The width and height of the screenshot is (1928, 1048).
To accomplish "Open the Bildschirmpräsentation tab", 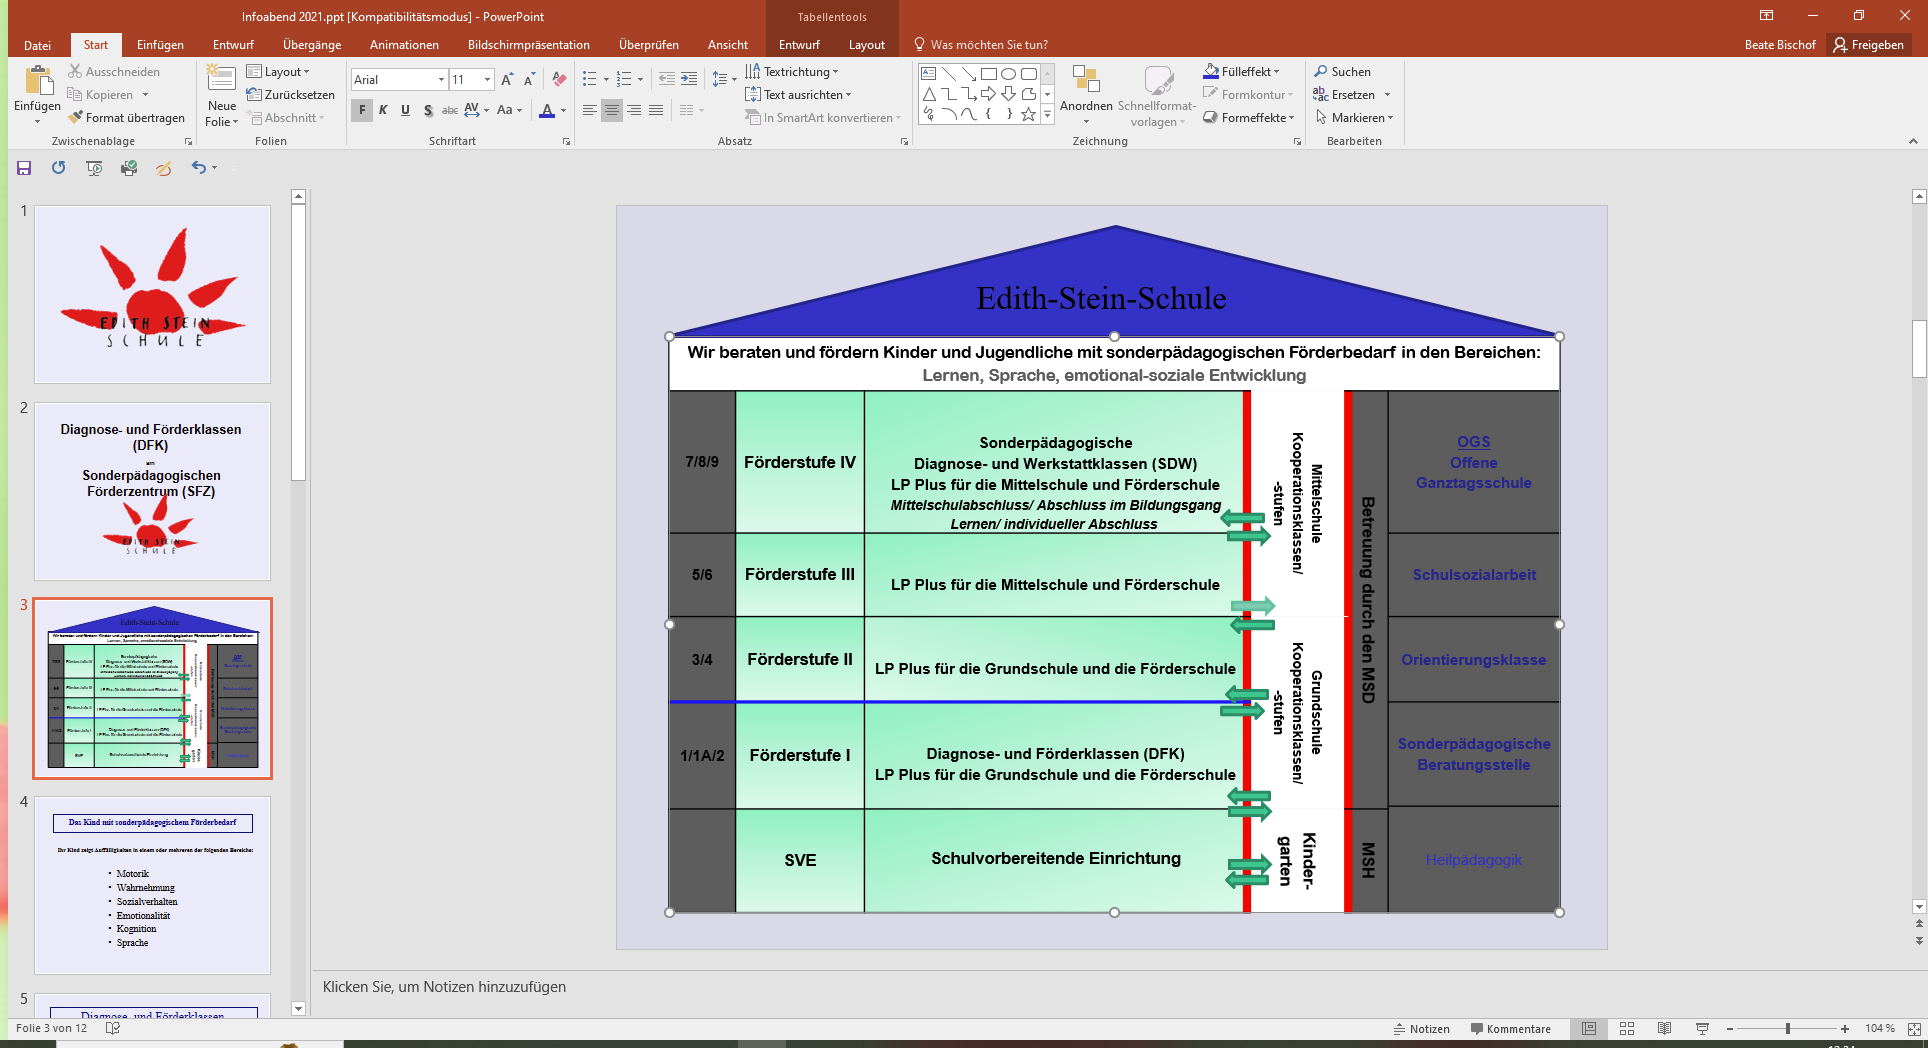I will click(529, 45).
